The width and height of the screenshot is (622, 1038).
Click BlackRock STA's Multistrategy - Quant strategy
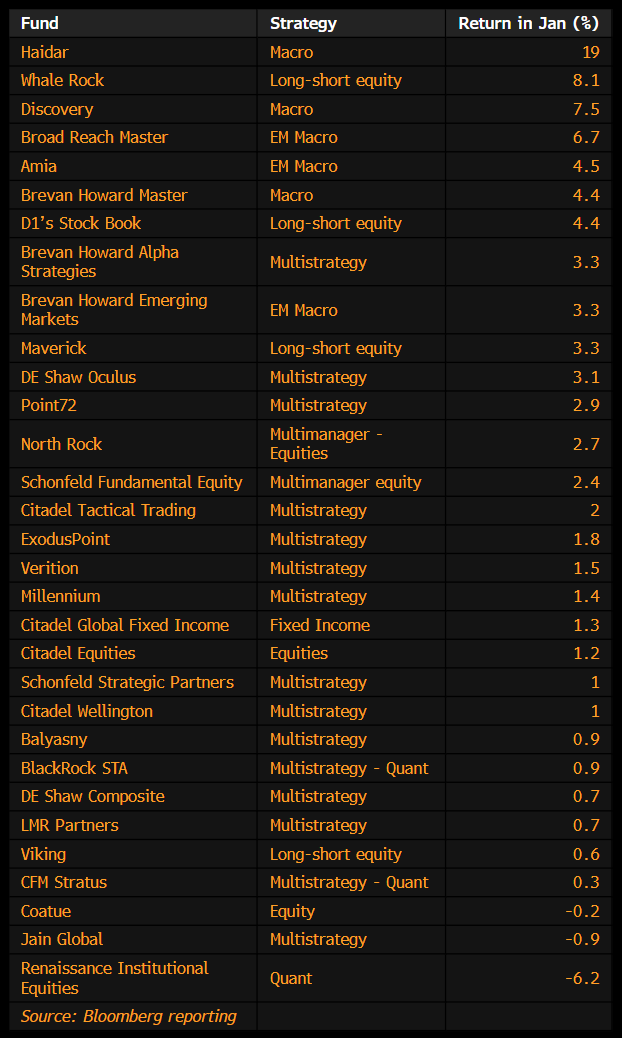tap(349, 769)
